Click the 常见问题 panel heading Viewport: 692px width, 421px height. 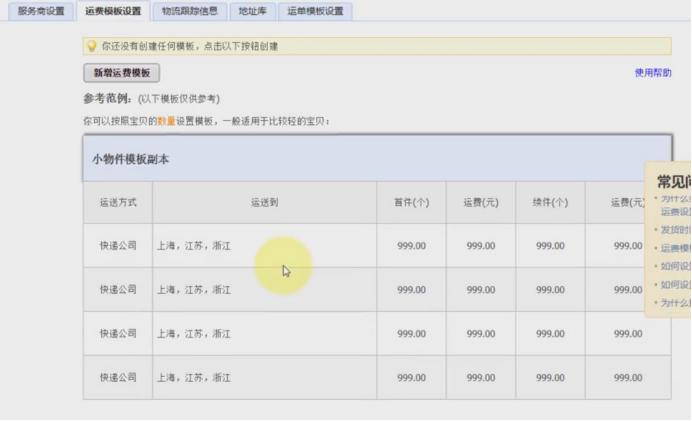[x=673, y=181]
